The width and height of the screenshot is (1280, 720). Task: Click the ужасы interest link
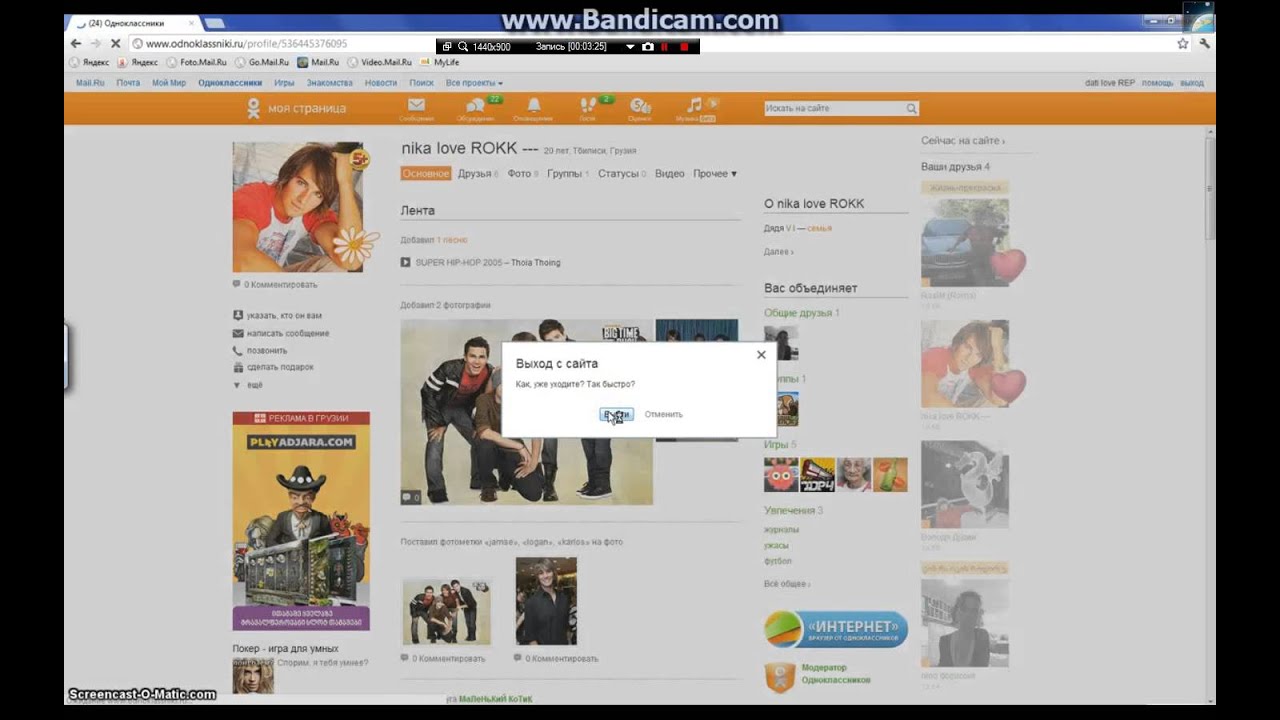pos(776,545)
